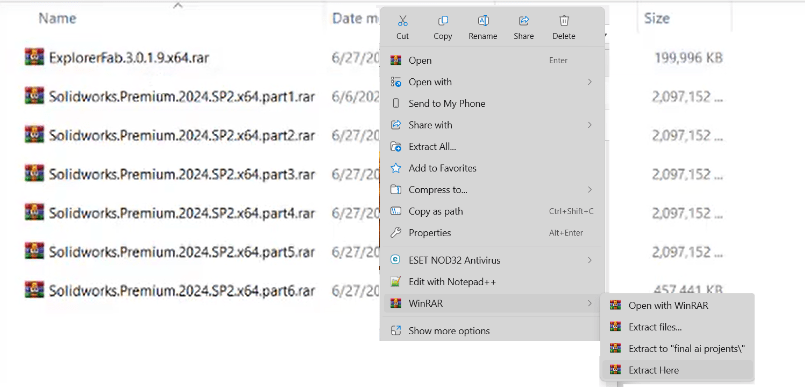Click the Delete trash icon
The height and width of the screenshot is (387, 805).
(564, 21)
